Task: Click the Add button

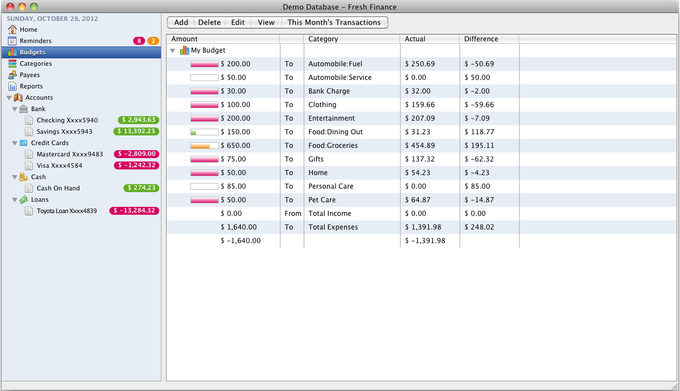Action: click(181, 23)
